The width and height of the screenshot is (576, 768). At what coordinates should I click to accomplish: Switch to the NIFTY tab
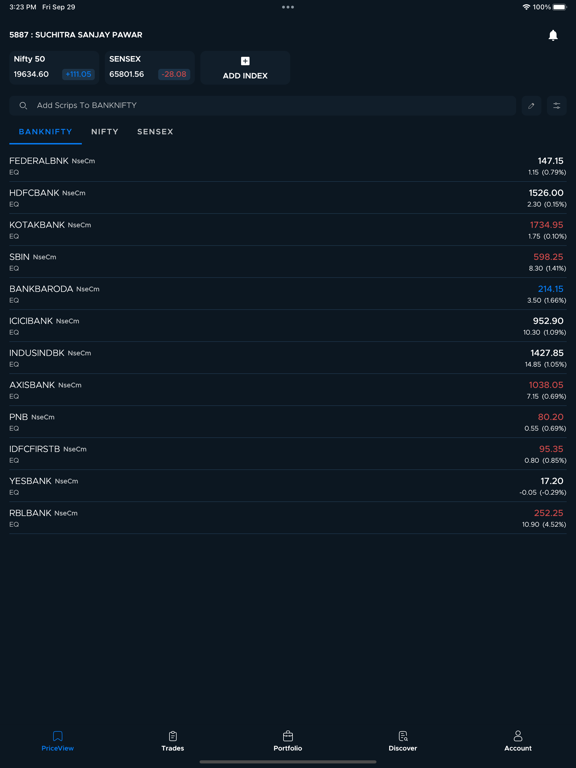point(105,132)
